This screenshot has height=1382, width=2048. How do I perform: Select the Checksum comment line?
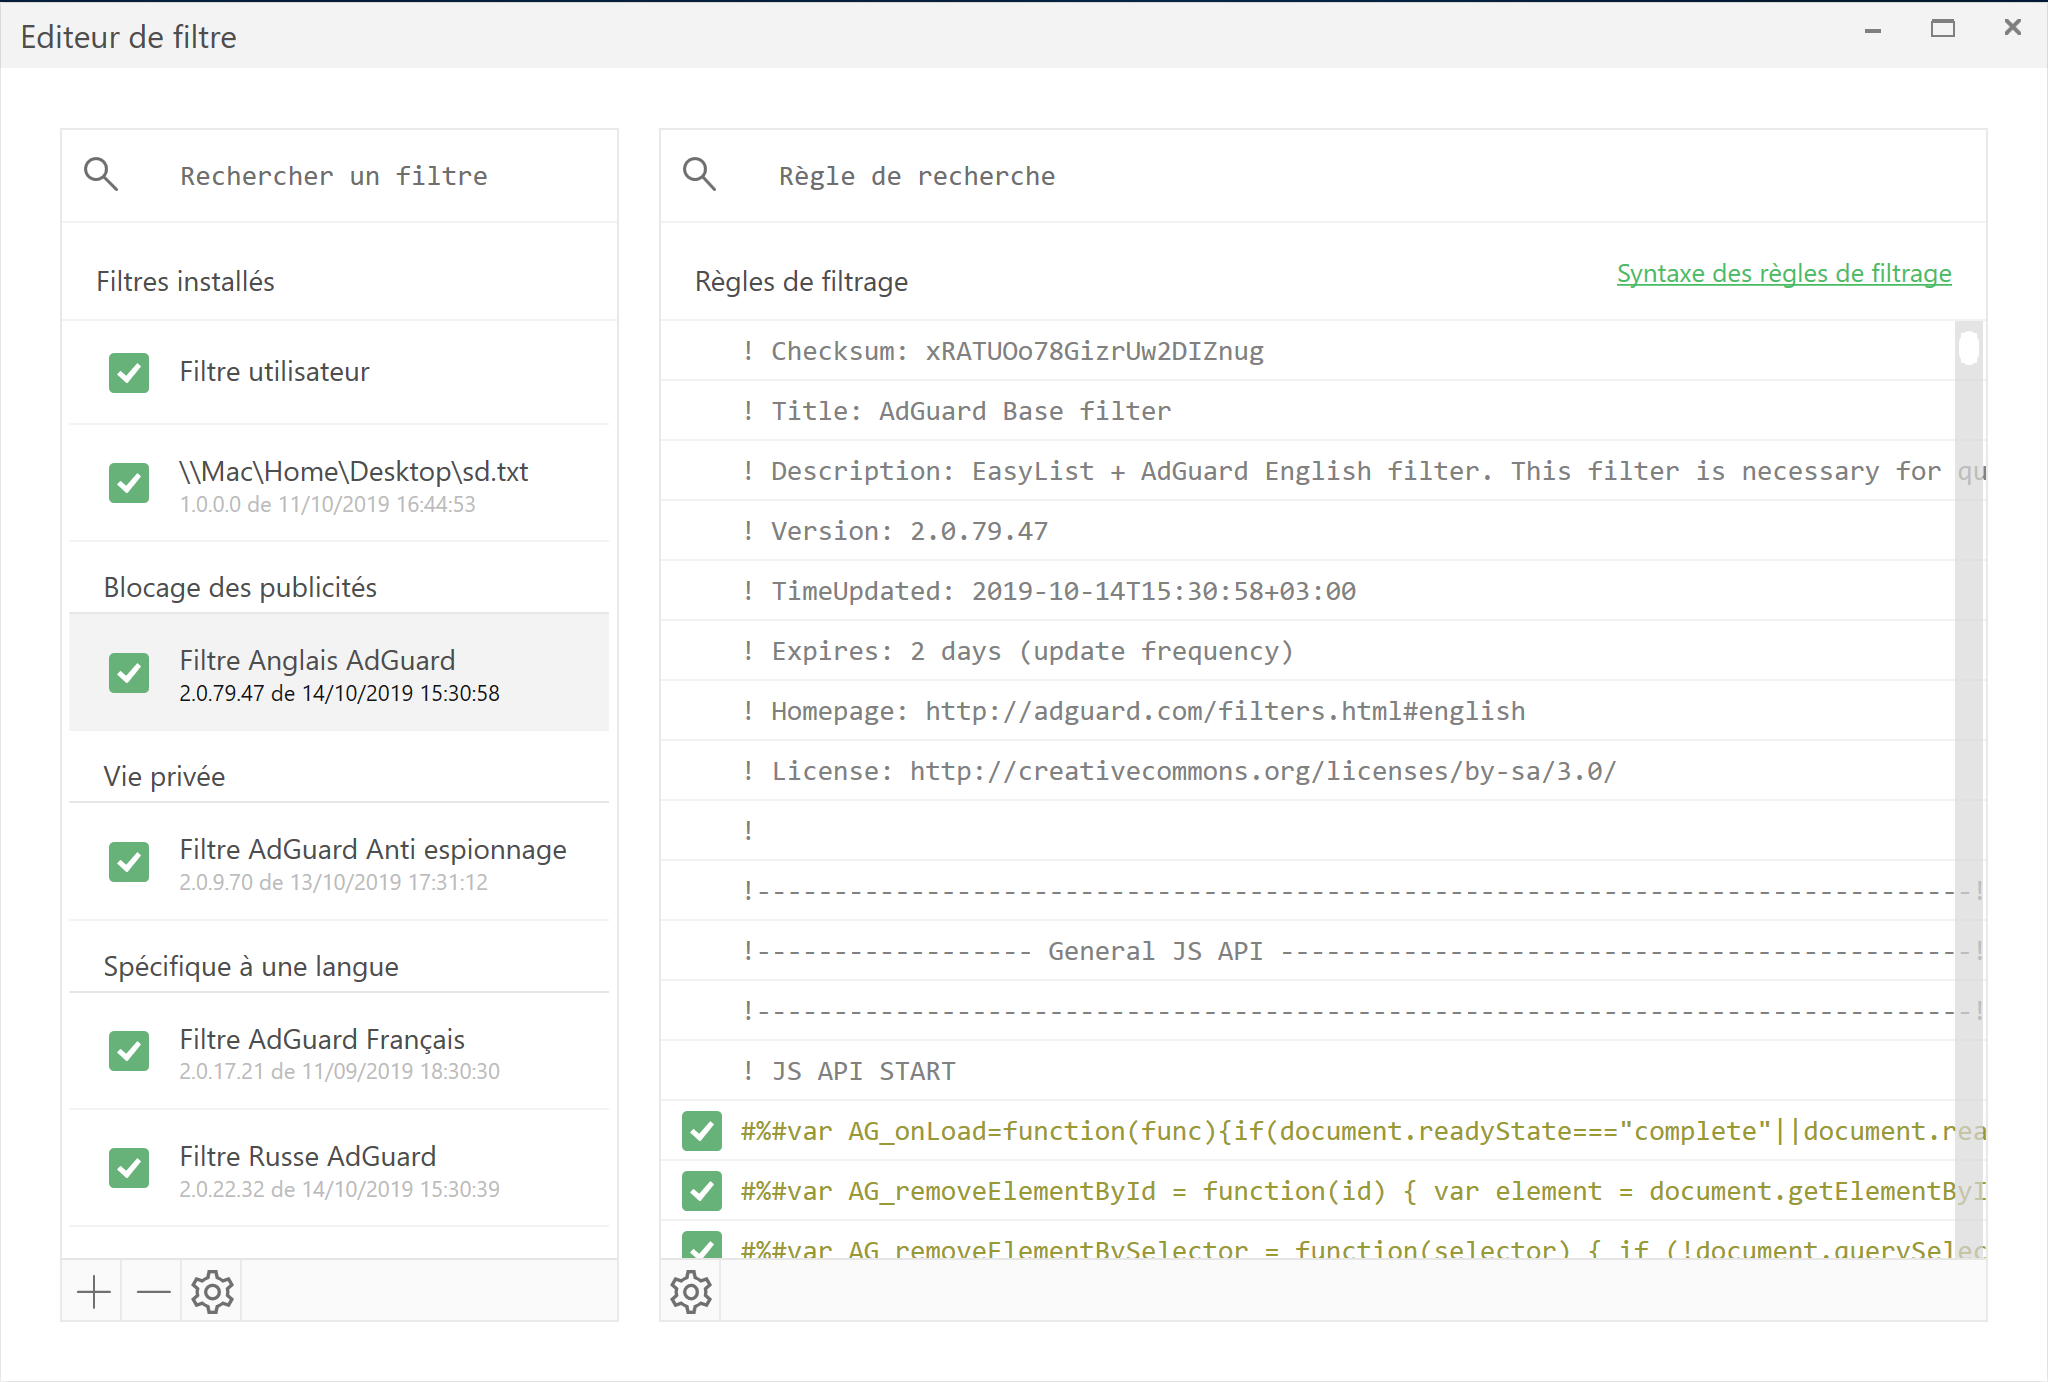pos(1308,351)
